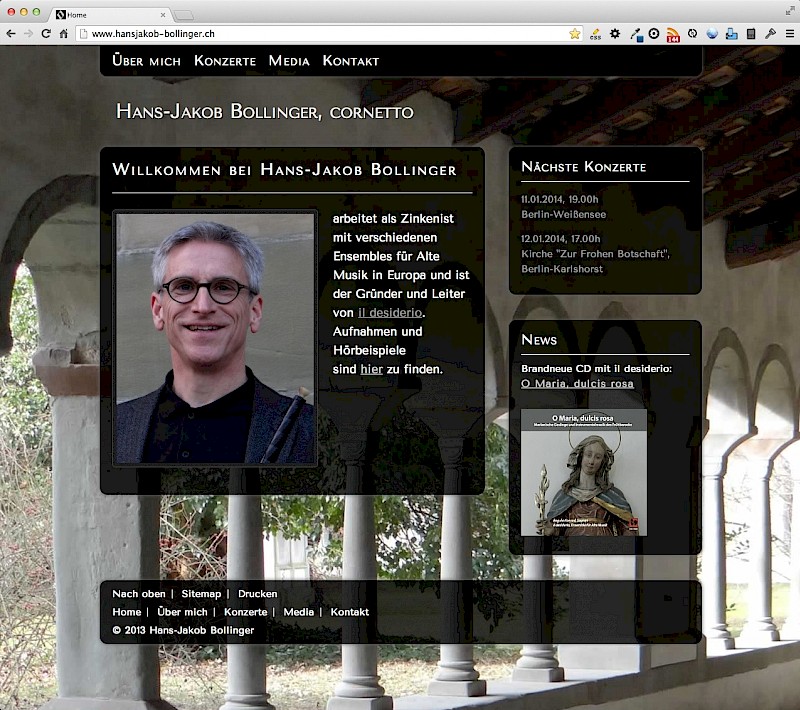Go to the Media navigation item
Image resolution: width=800 pixels, height=710 pixels.
tap(289, 61)
